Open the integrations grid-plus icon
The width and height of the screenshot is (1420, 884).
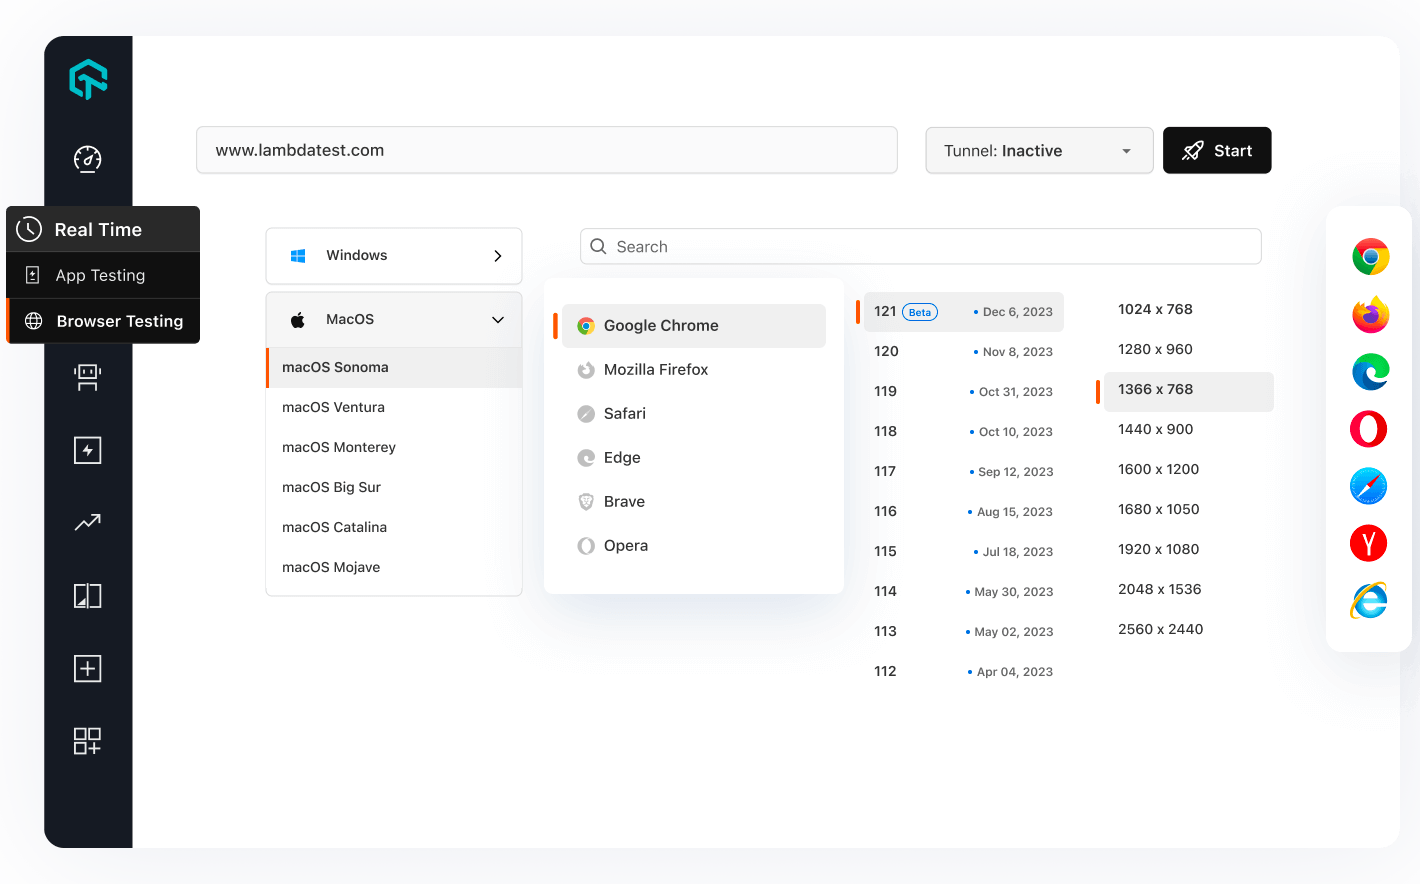coord(88,741)
